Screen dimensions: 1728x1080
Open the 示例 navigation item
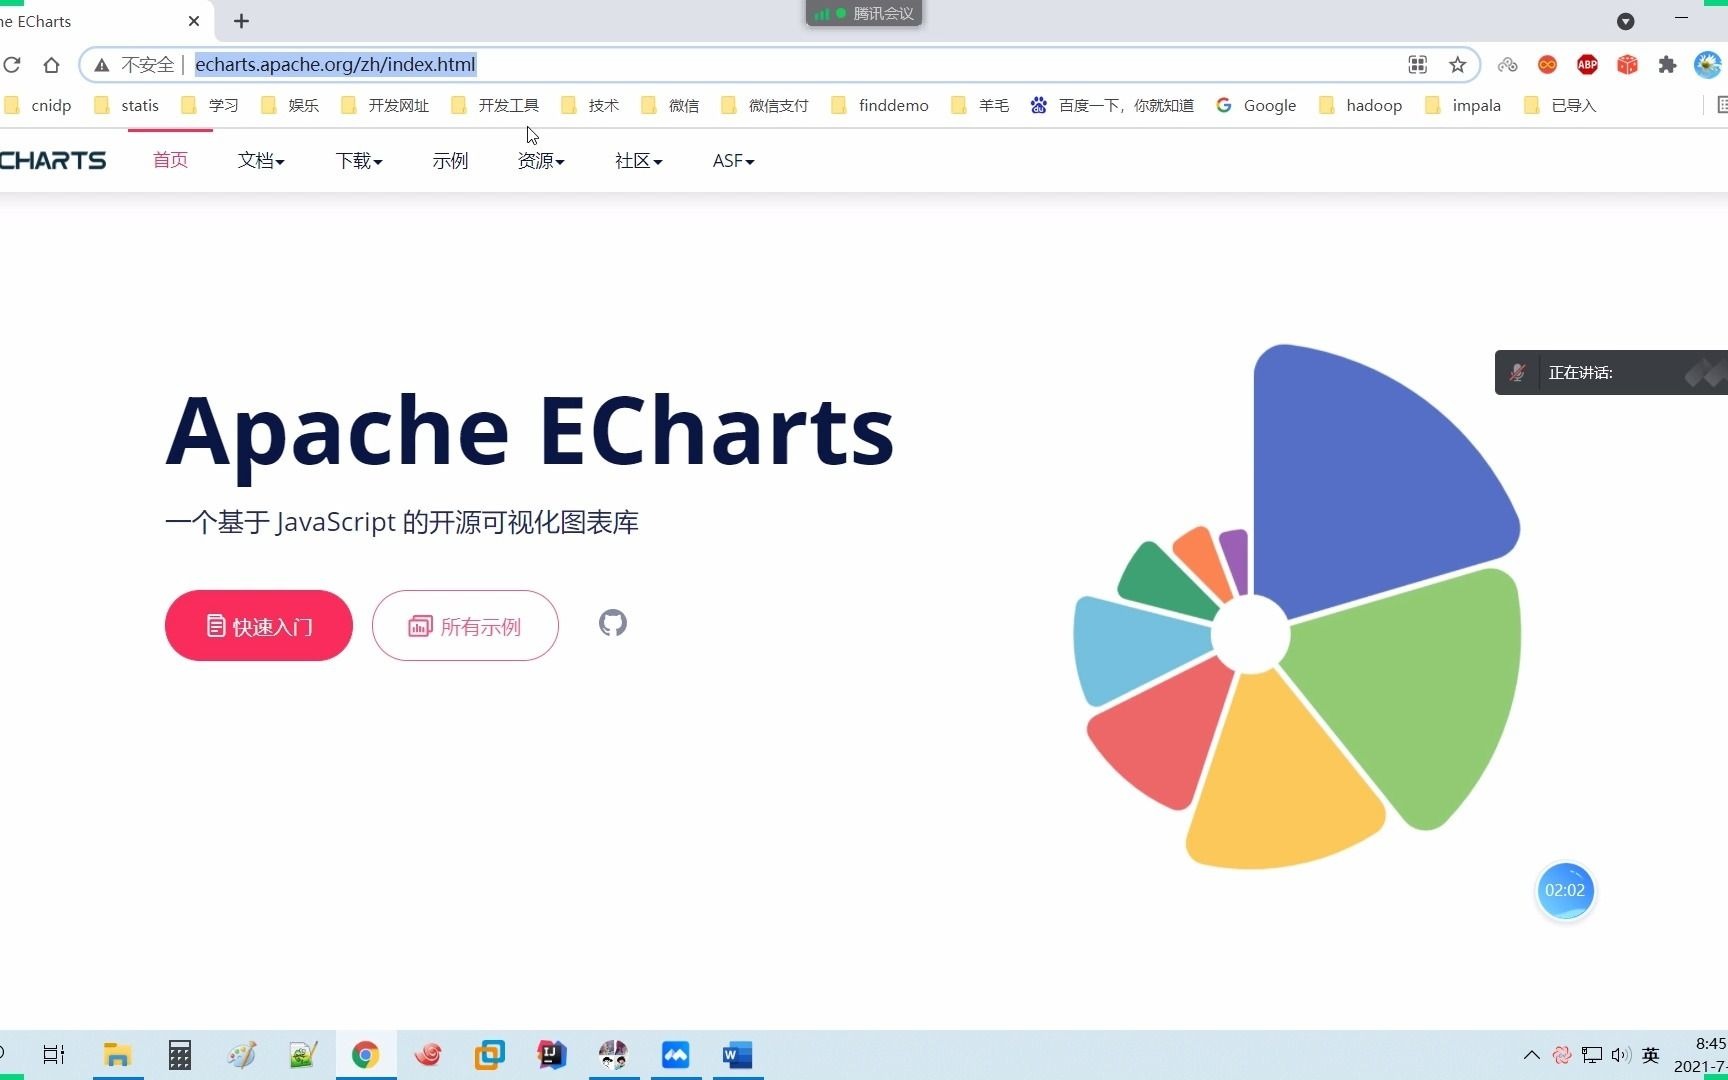450,160
